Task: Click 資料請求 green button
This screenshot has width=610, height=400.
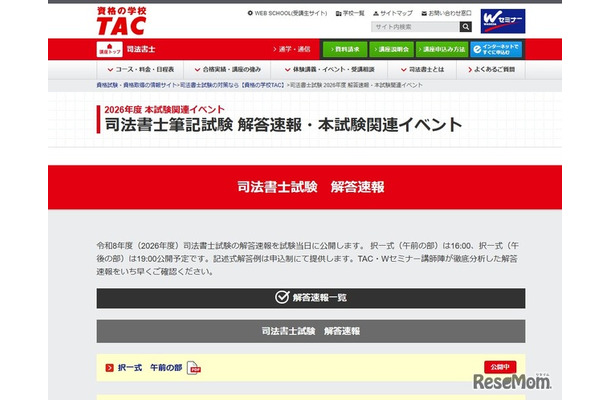Action: point(345,49)
